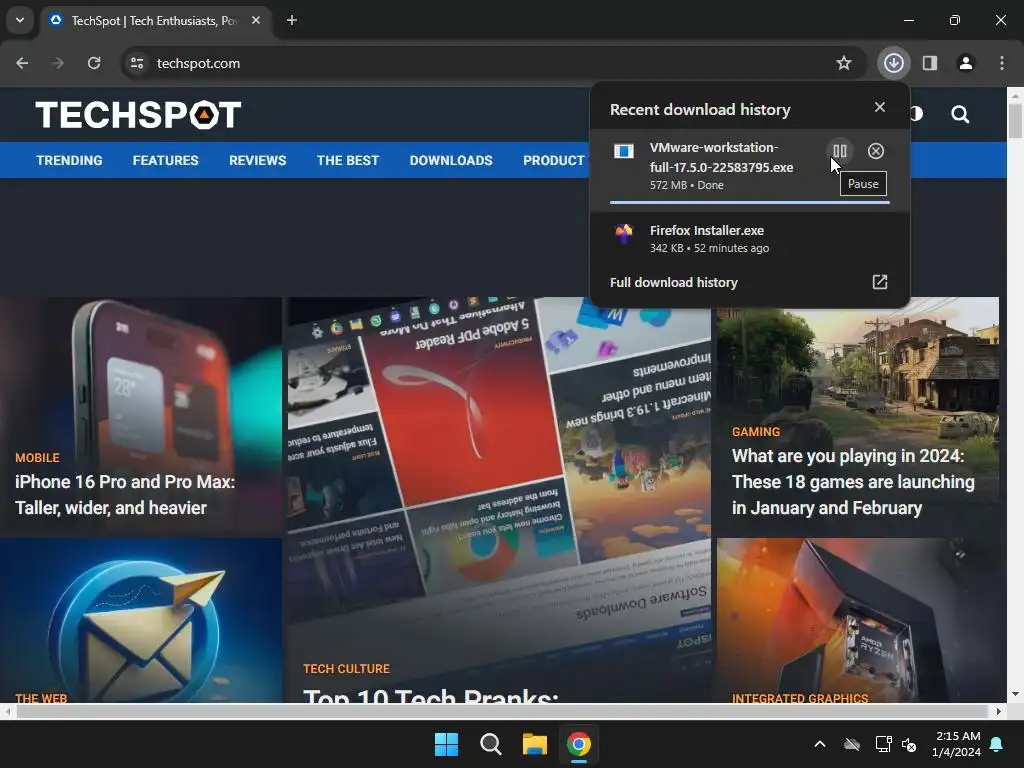Open the TECH CULTURE category label
The image size is (1024, 768).
click(346, 669)
